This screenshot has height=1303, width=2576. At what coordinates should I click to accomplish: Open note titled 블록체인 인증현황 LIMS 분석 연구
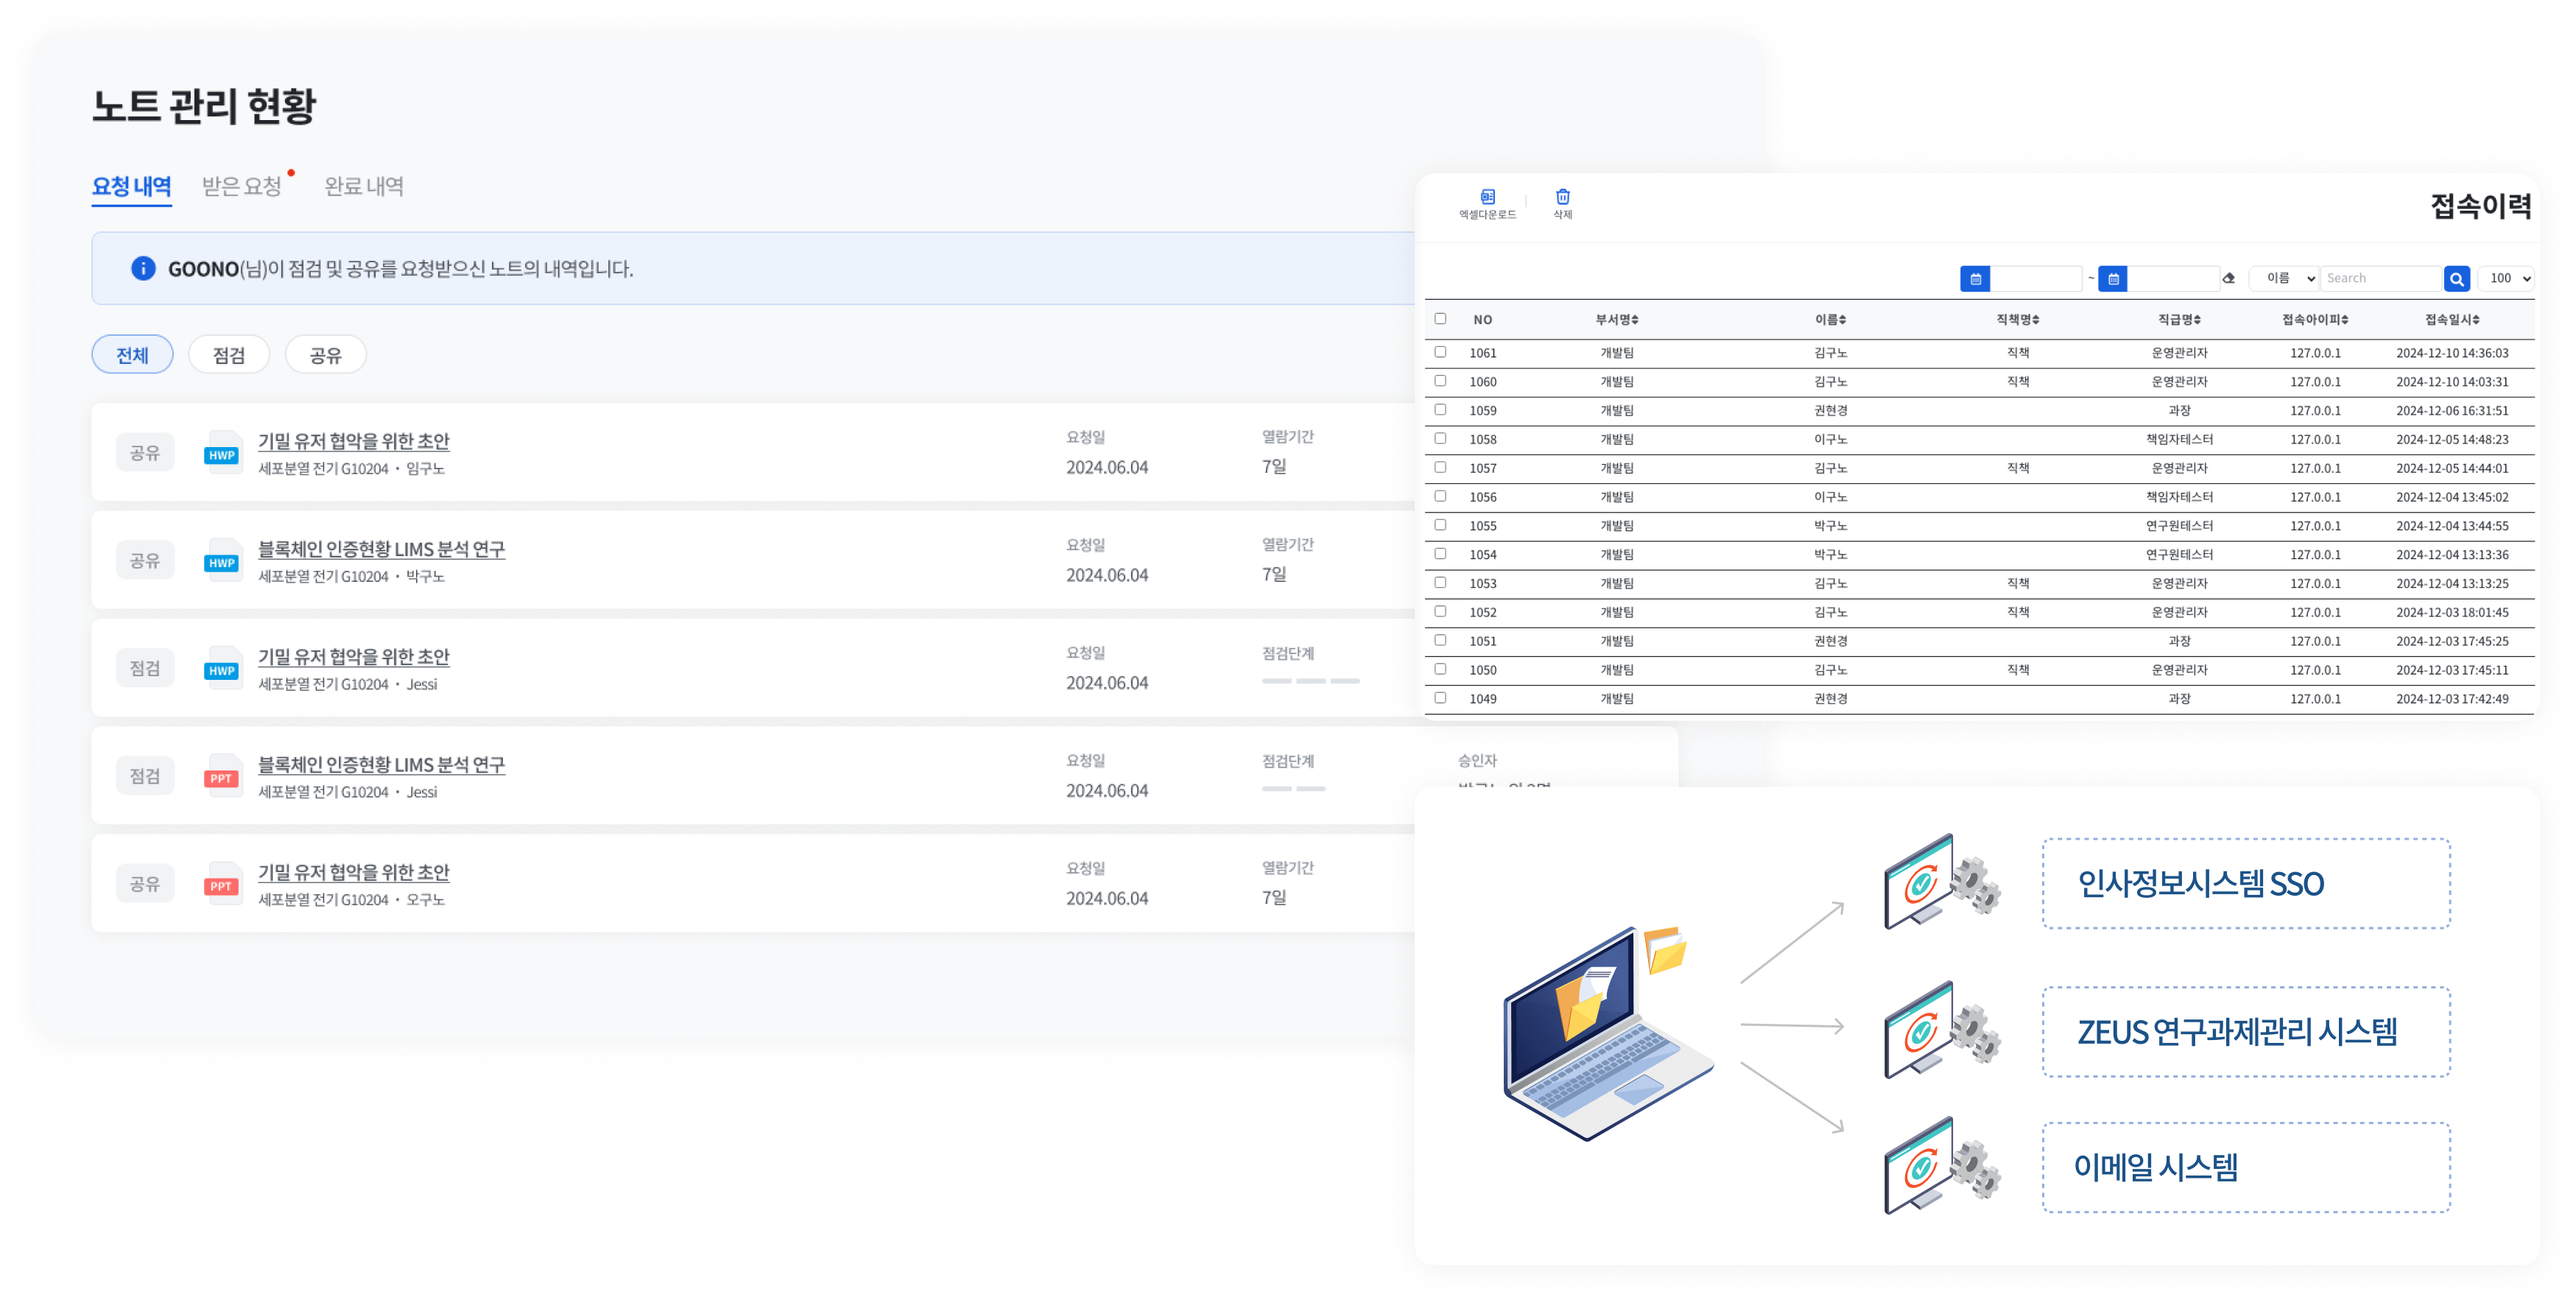[x=381, y=549]
